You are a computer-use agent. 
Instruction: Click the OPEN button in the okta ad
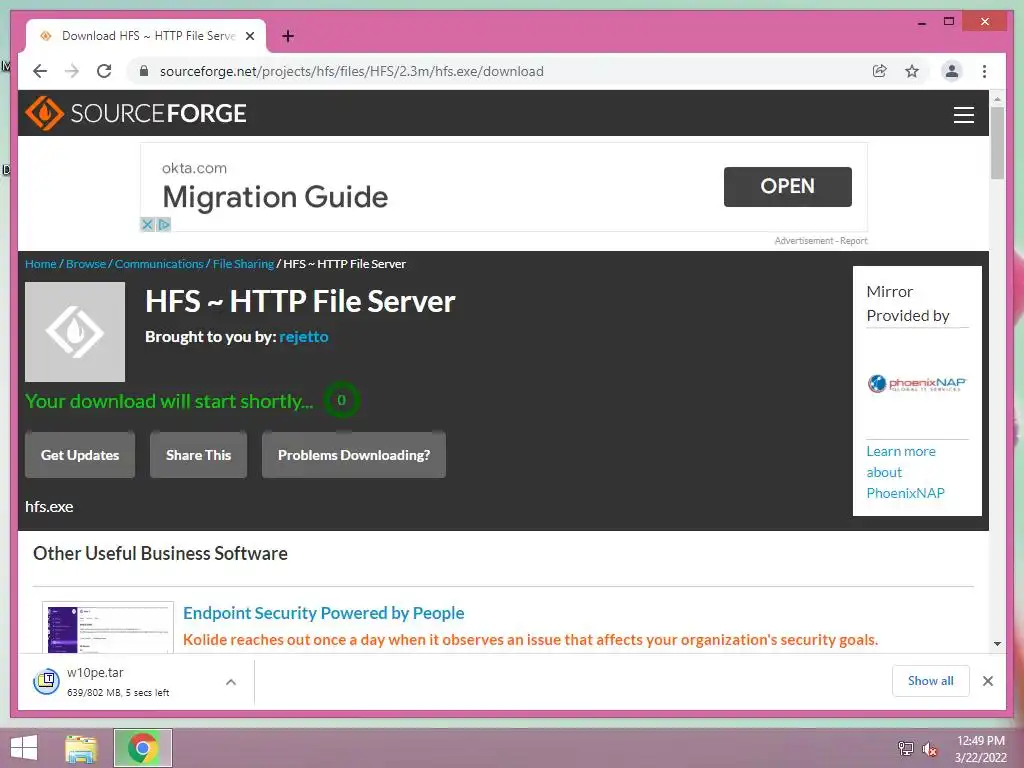tap(788, 187)
